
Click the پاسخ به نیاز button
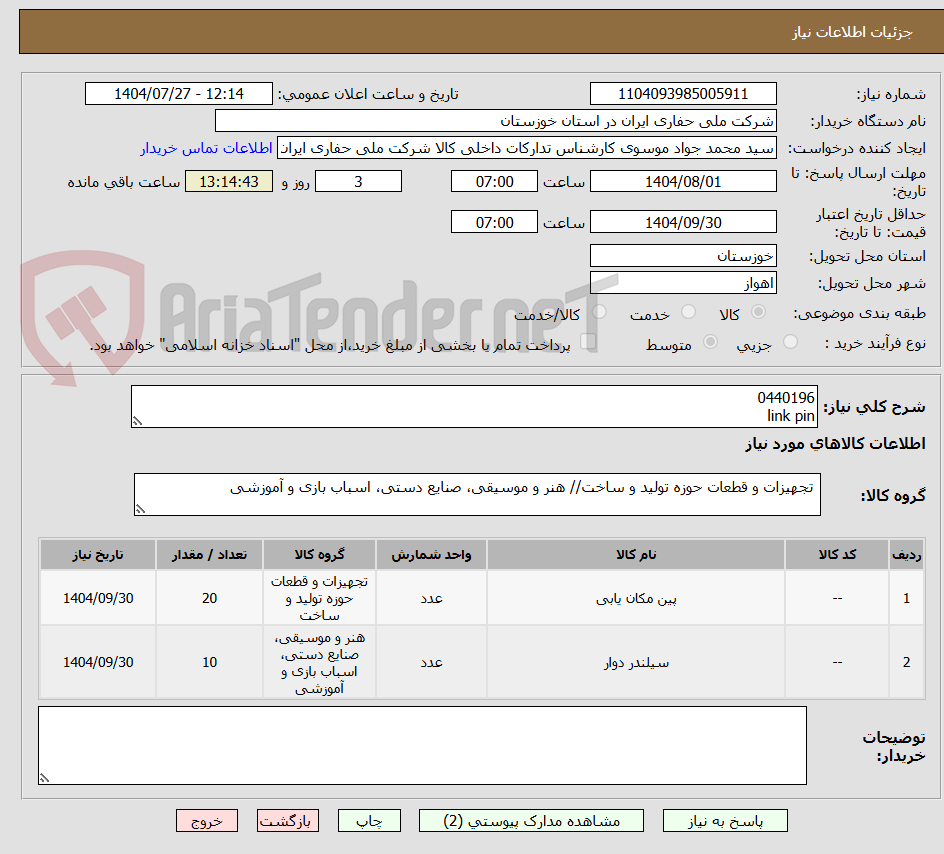click(725, 821)
